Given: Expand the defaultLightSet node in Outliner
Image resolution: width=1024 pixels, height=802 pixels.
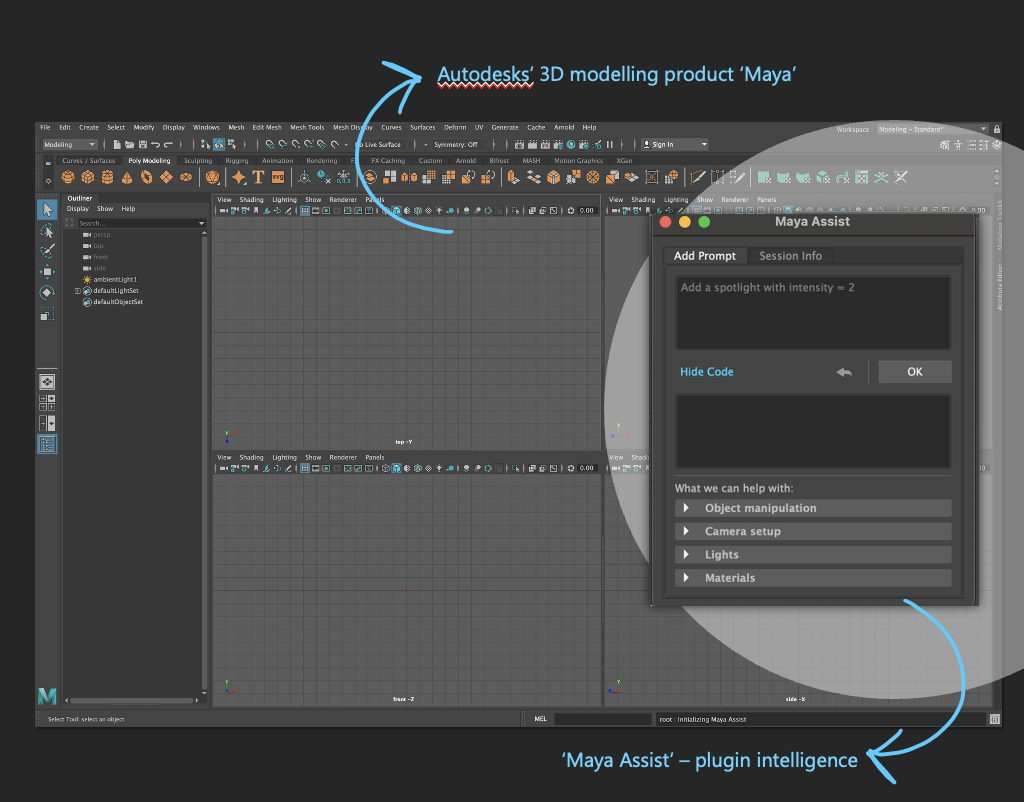Looking at the screenshot, I should pyautogui.click(x=78, y=291).
